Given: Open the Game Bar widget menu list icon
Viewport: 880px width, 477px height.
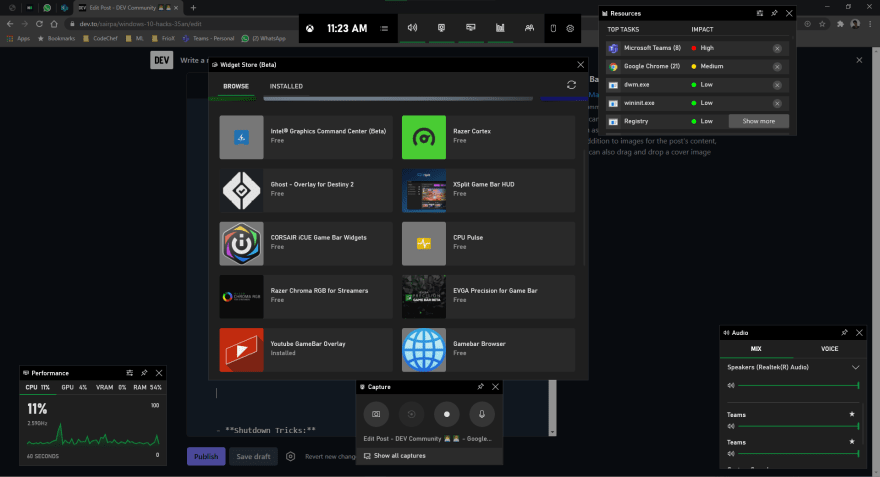Looking at the screenshot, I should click(384, 29).
